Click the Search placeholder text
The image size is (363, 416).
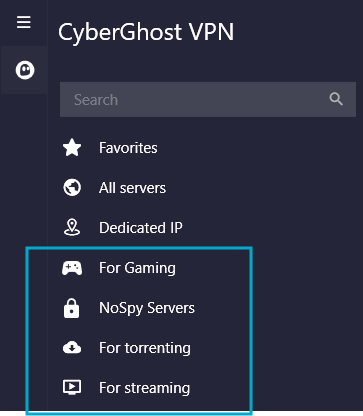pos(96,100)
